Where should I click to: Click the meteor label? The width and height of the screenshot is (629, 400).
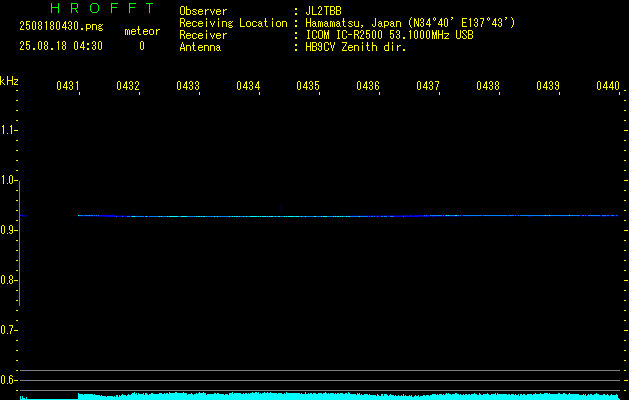[x=142, y=31]
